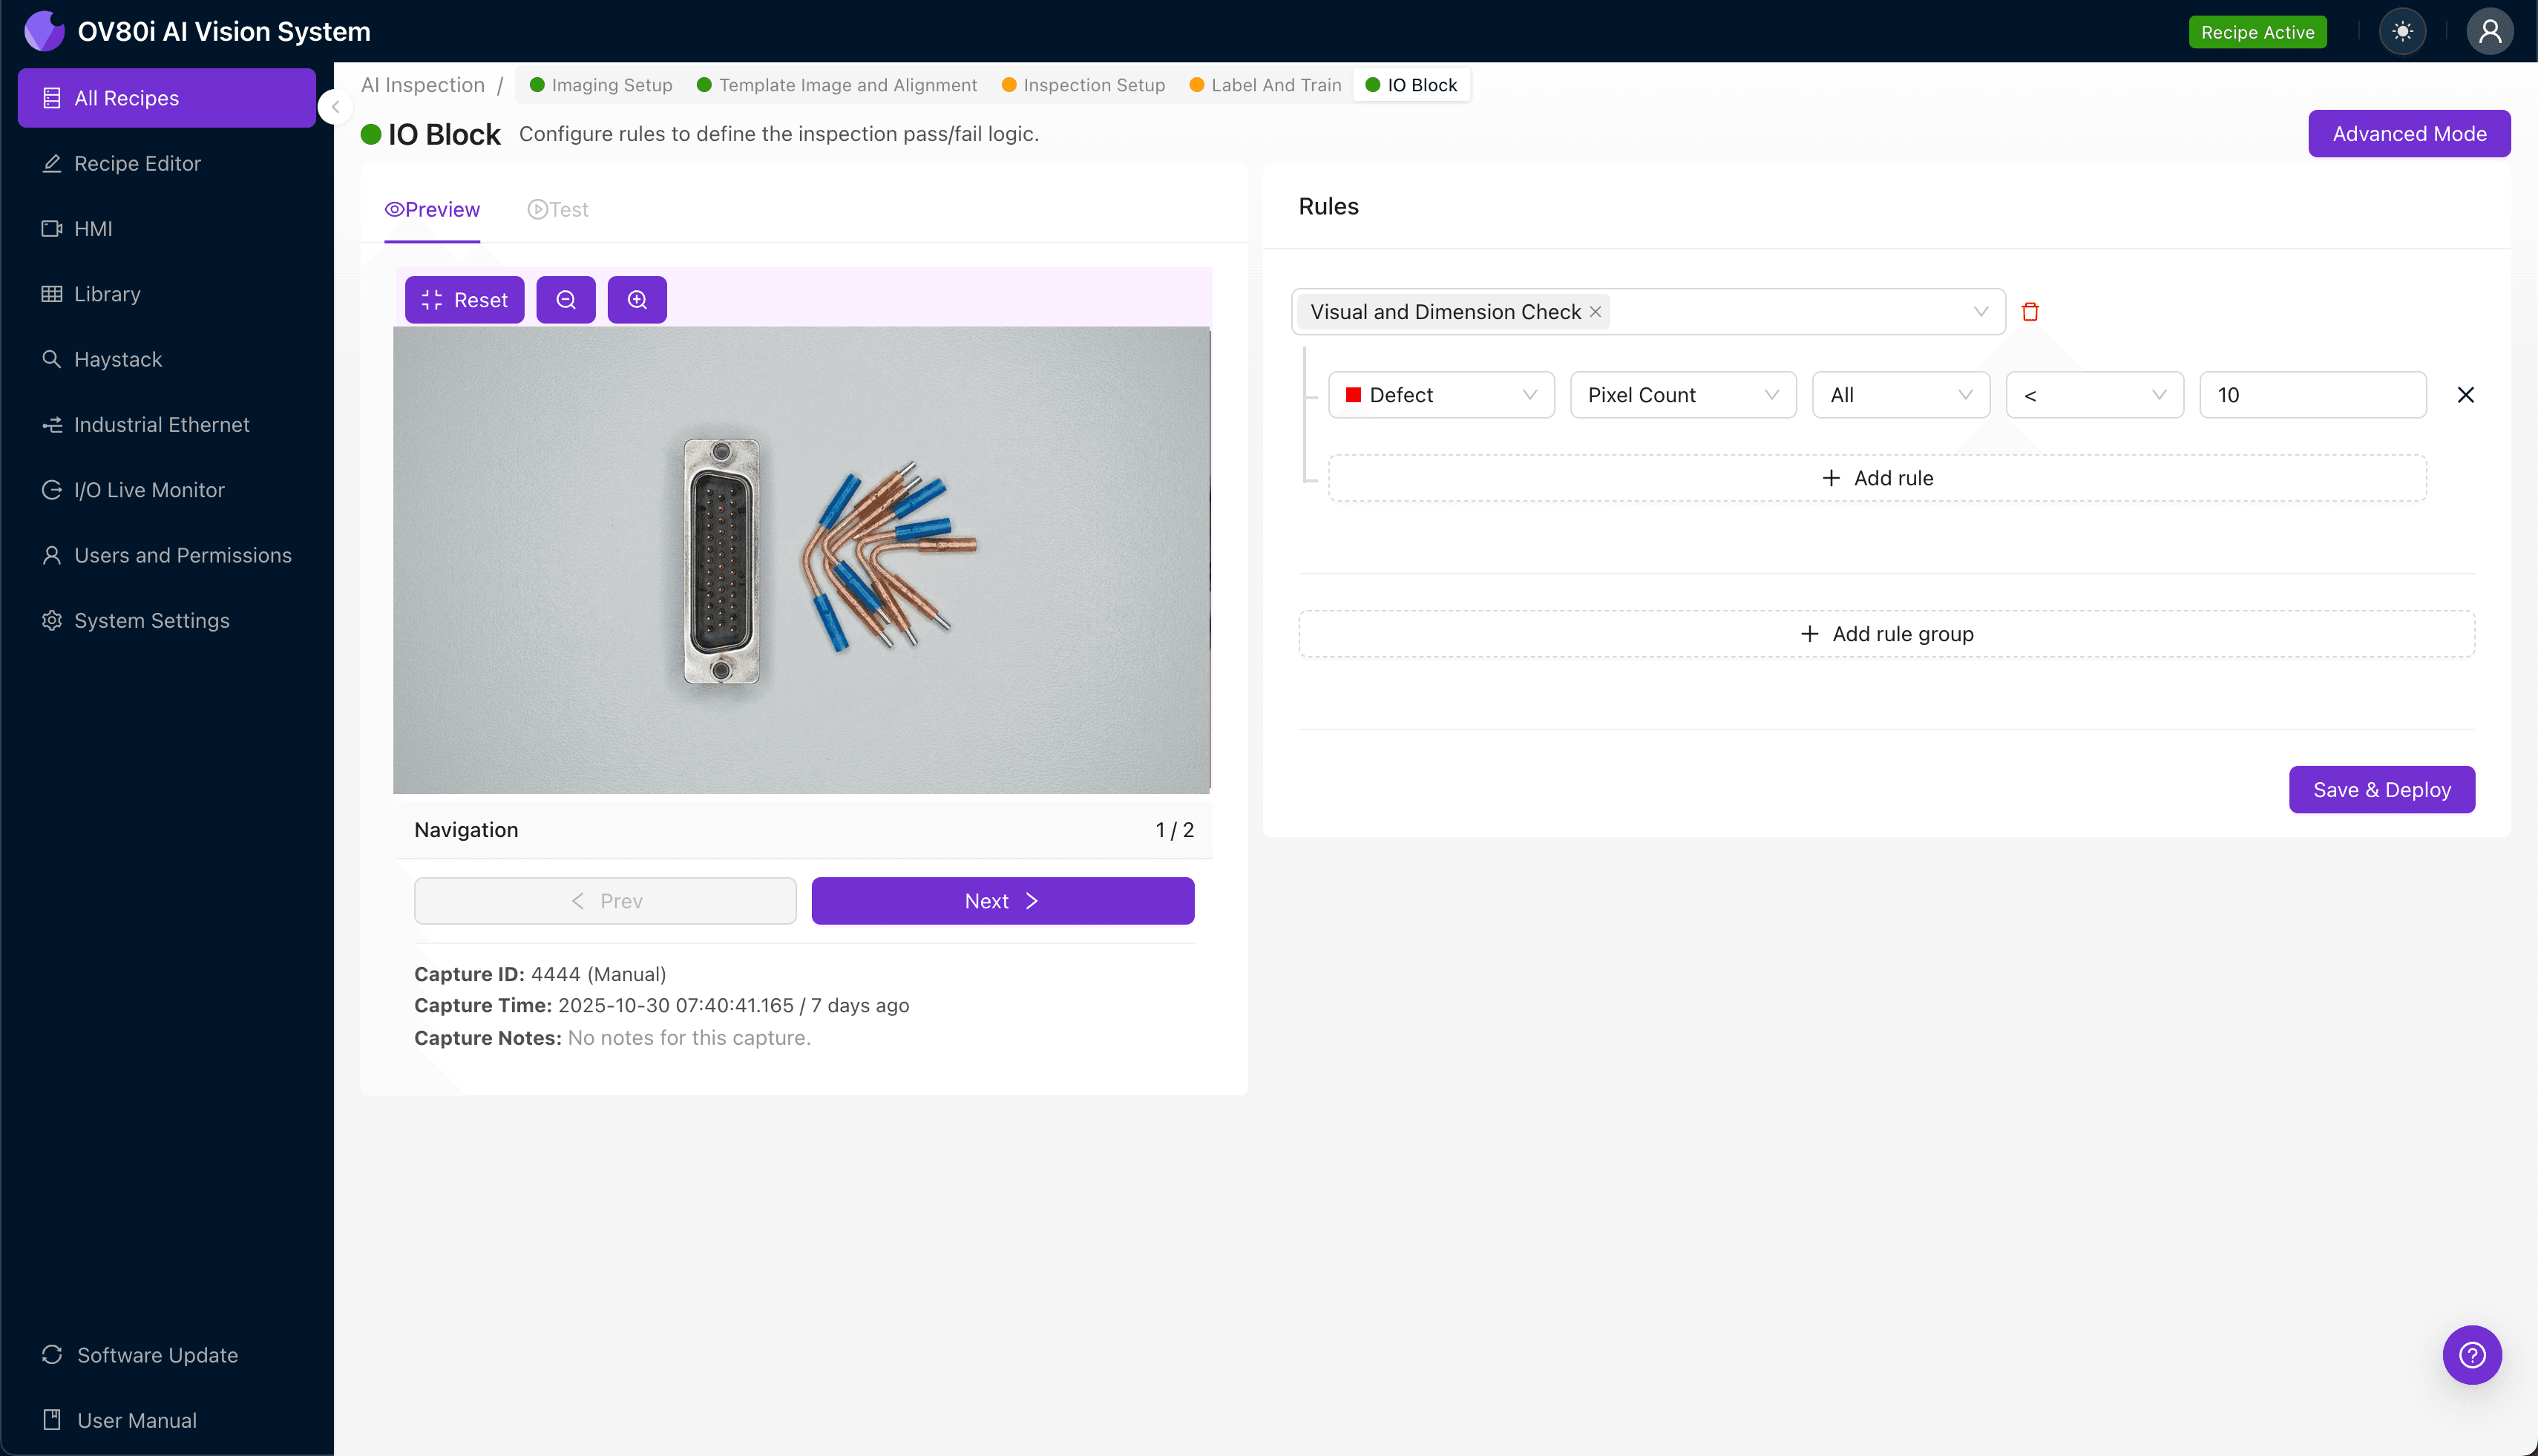Image resolution: width=2538 pixels, height=1456 pixels.
Task: Click Add rule group
Action: point(1886,634)
